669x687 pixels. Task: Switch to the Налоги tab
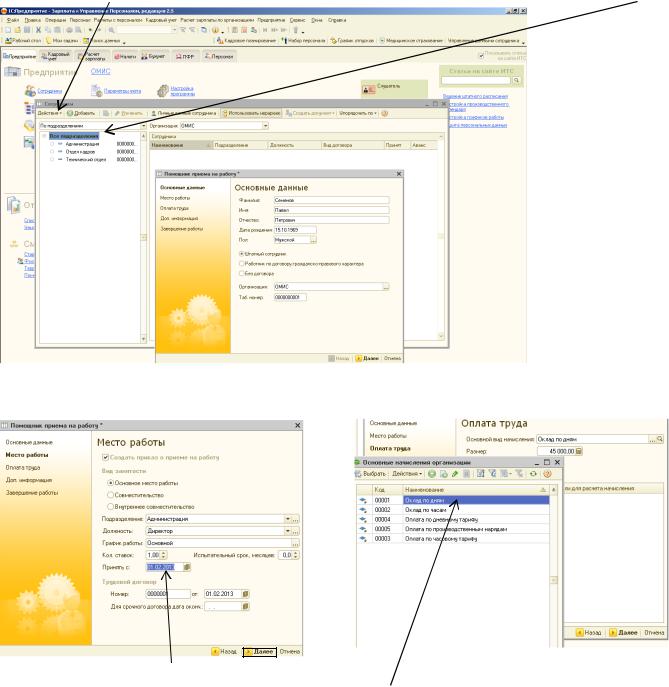tap(125, 56)
